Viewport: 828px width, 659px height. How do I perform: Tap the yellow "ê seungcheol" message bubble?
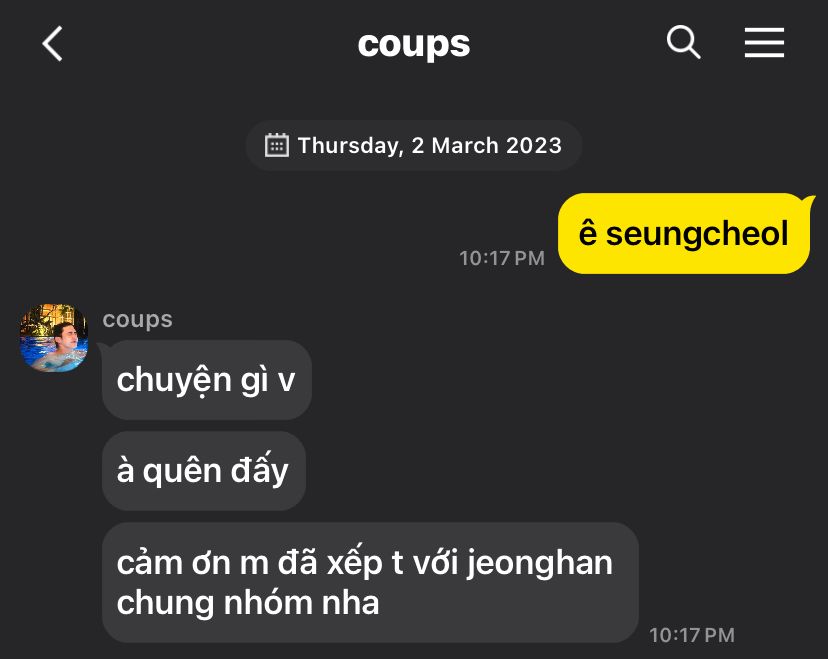[x=684, y=233]
